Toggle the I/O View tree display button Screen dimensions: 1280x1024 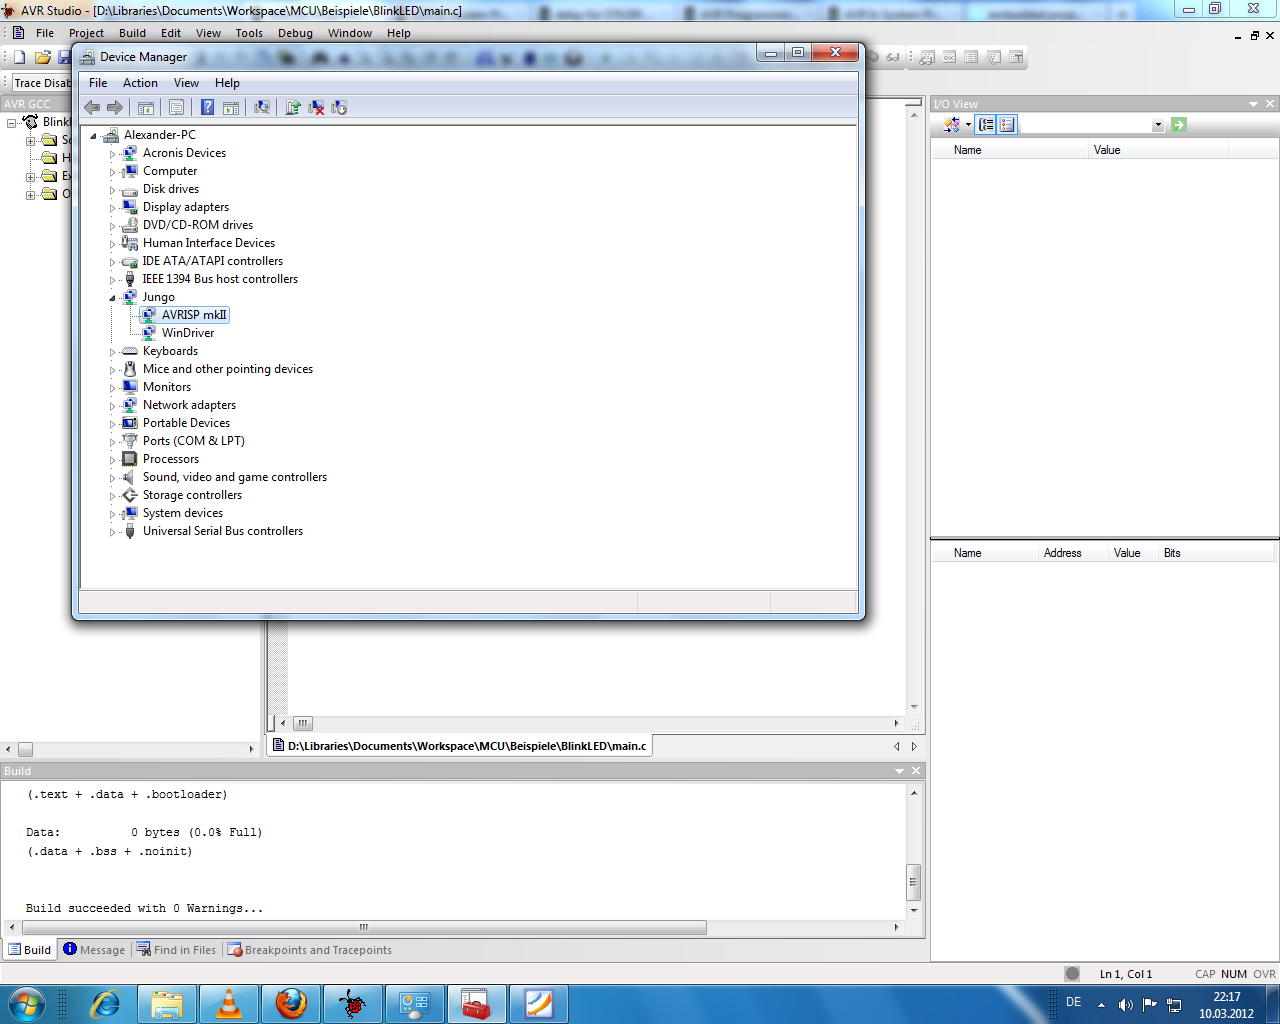pyautogui.click(x=986, y=124)
